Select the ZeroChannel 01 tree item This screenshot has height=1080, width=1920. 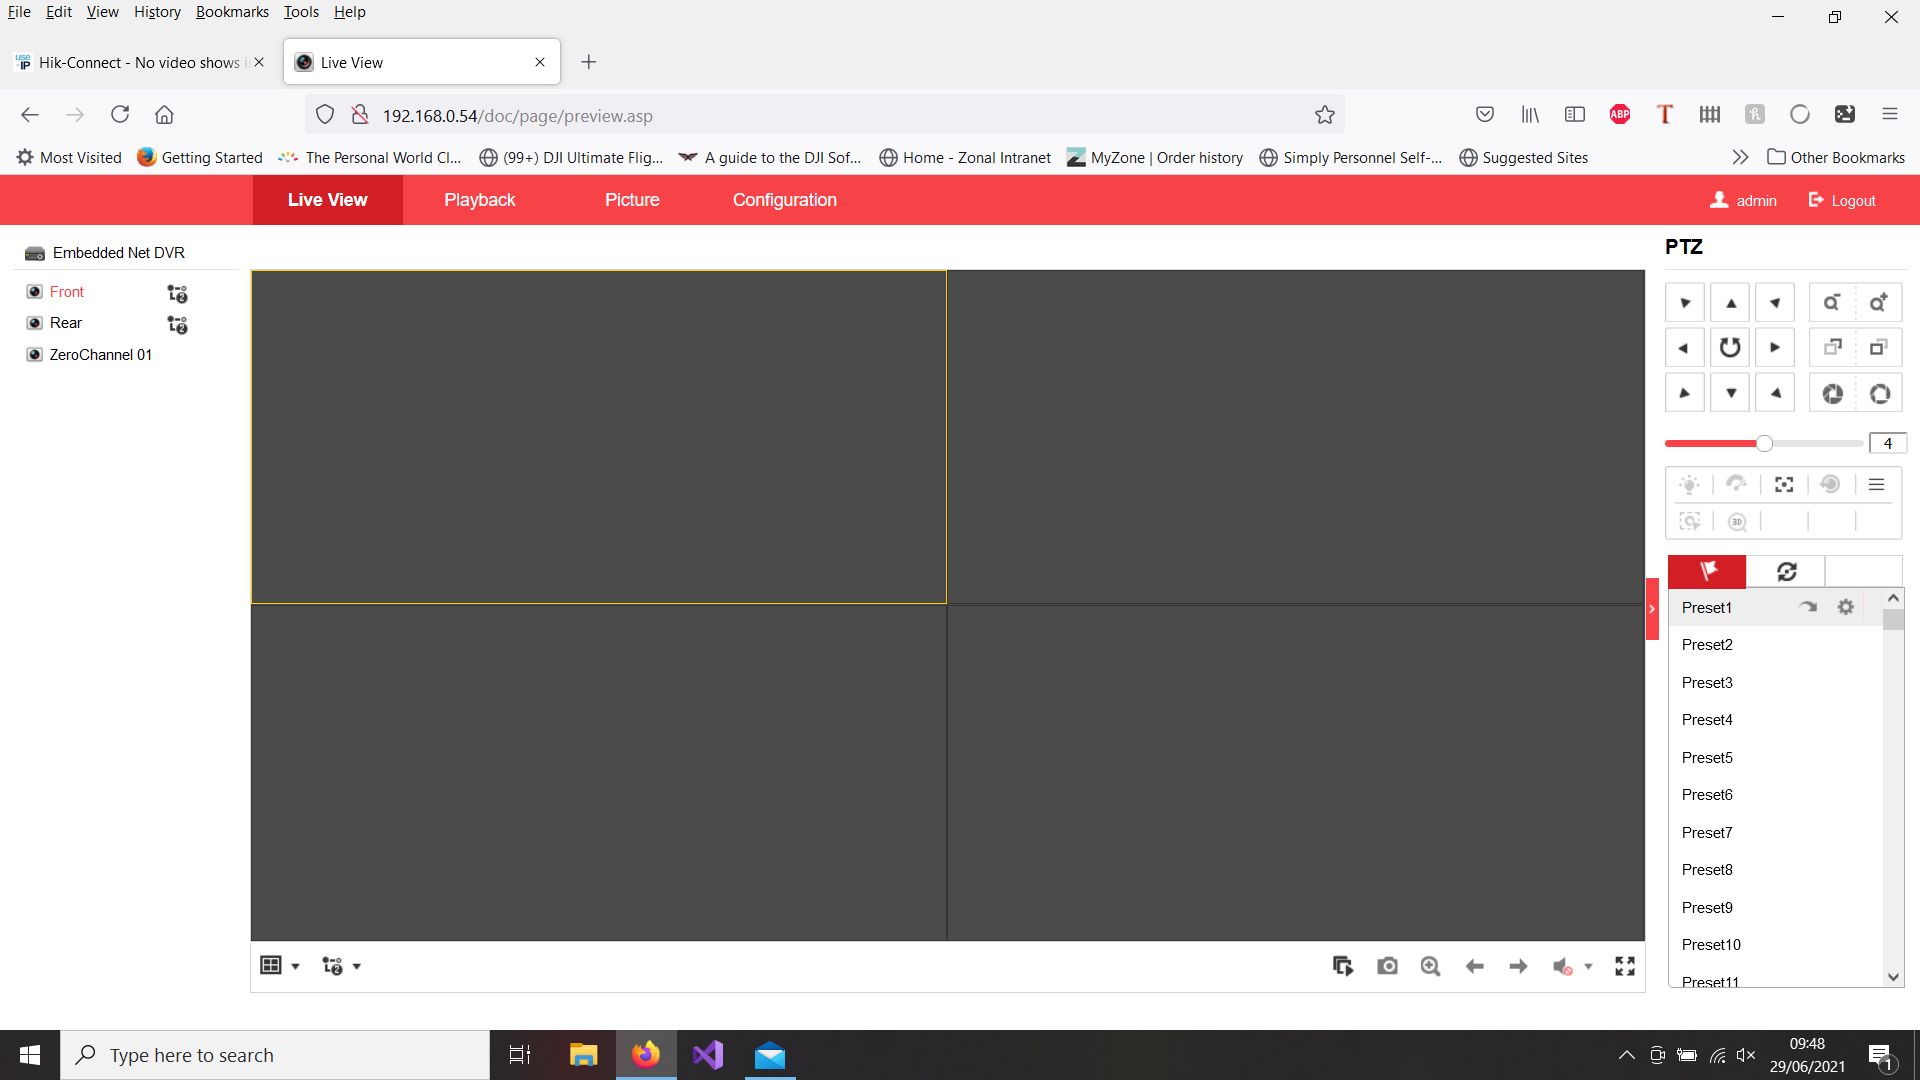coord(100,353)
